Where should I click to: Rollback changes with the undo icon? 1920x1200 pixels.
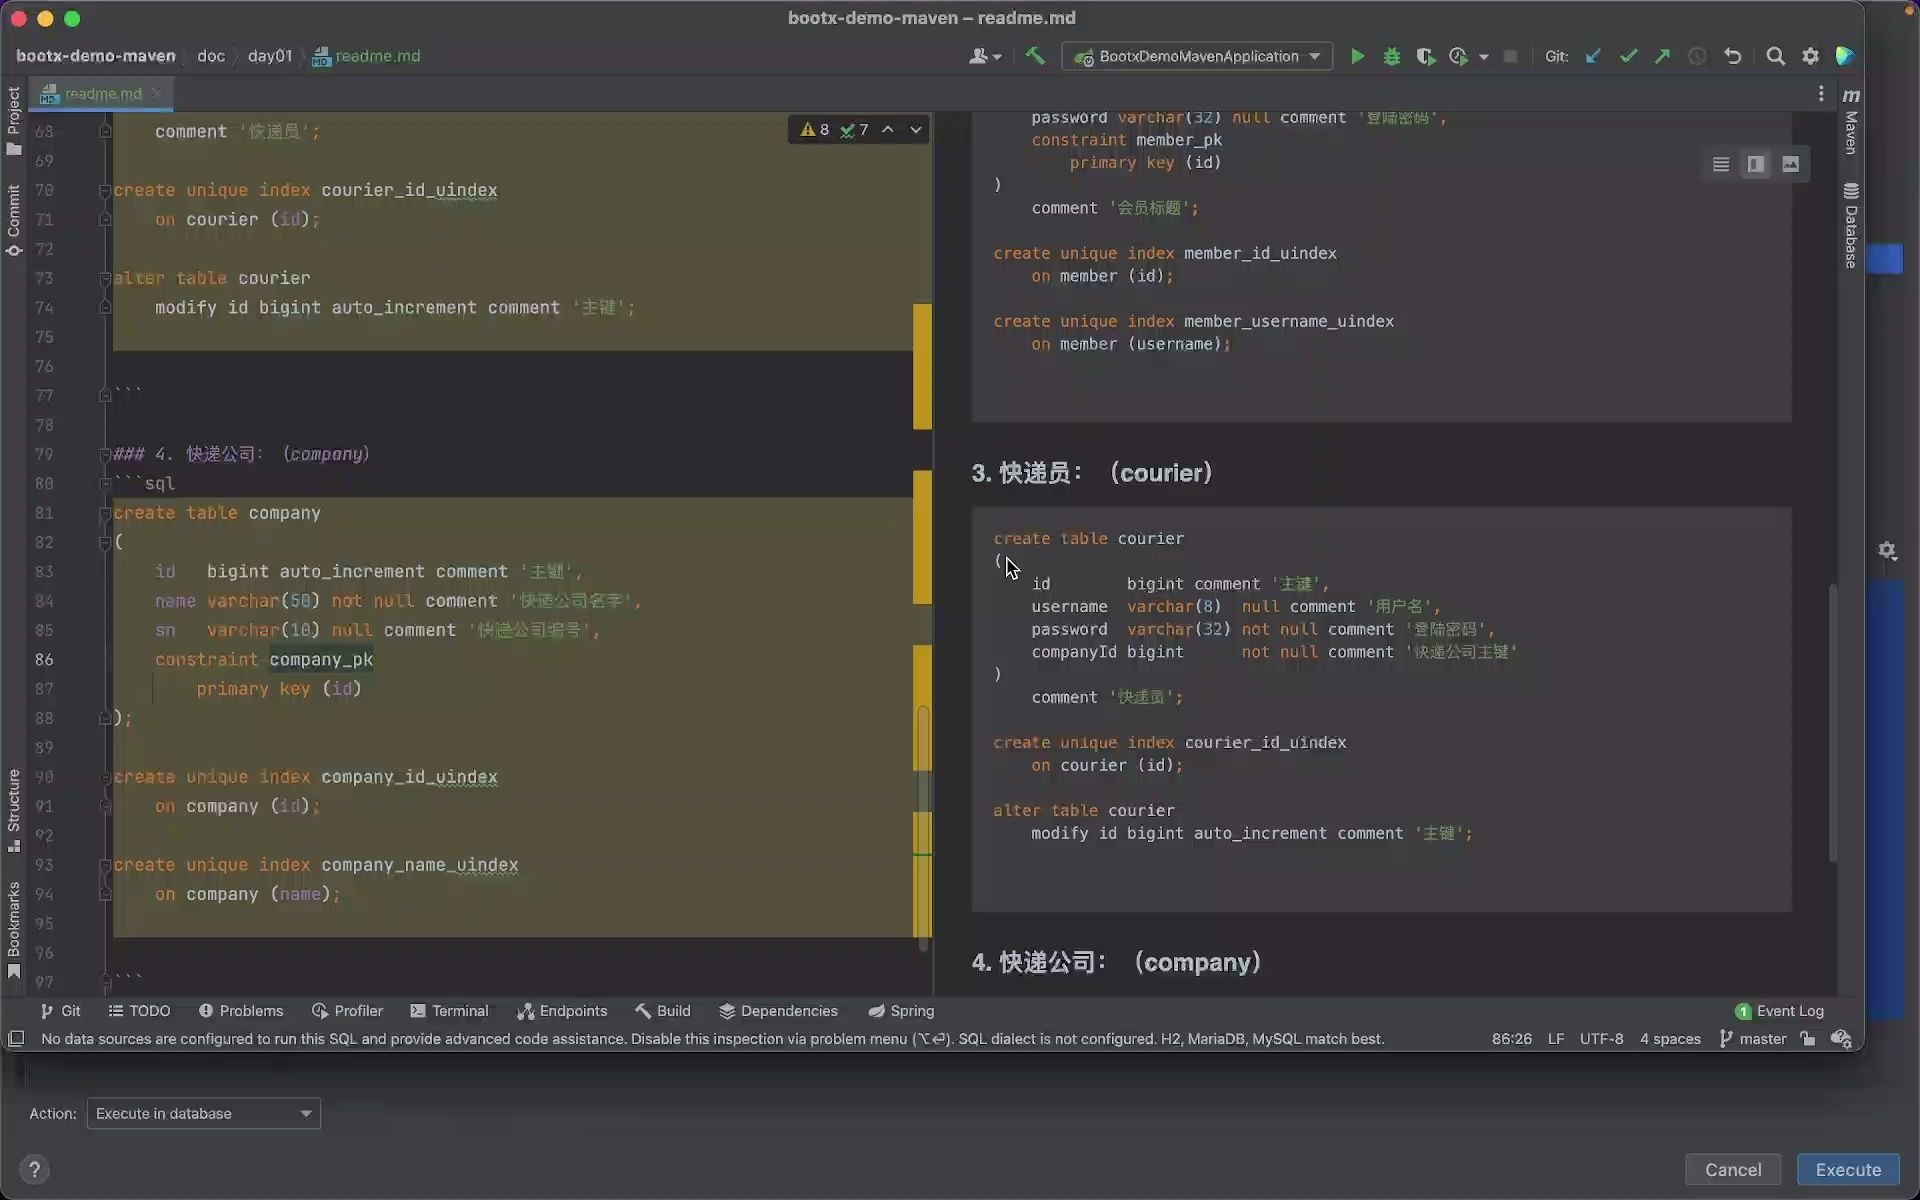[x=1732, y=57]
